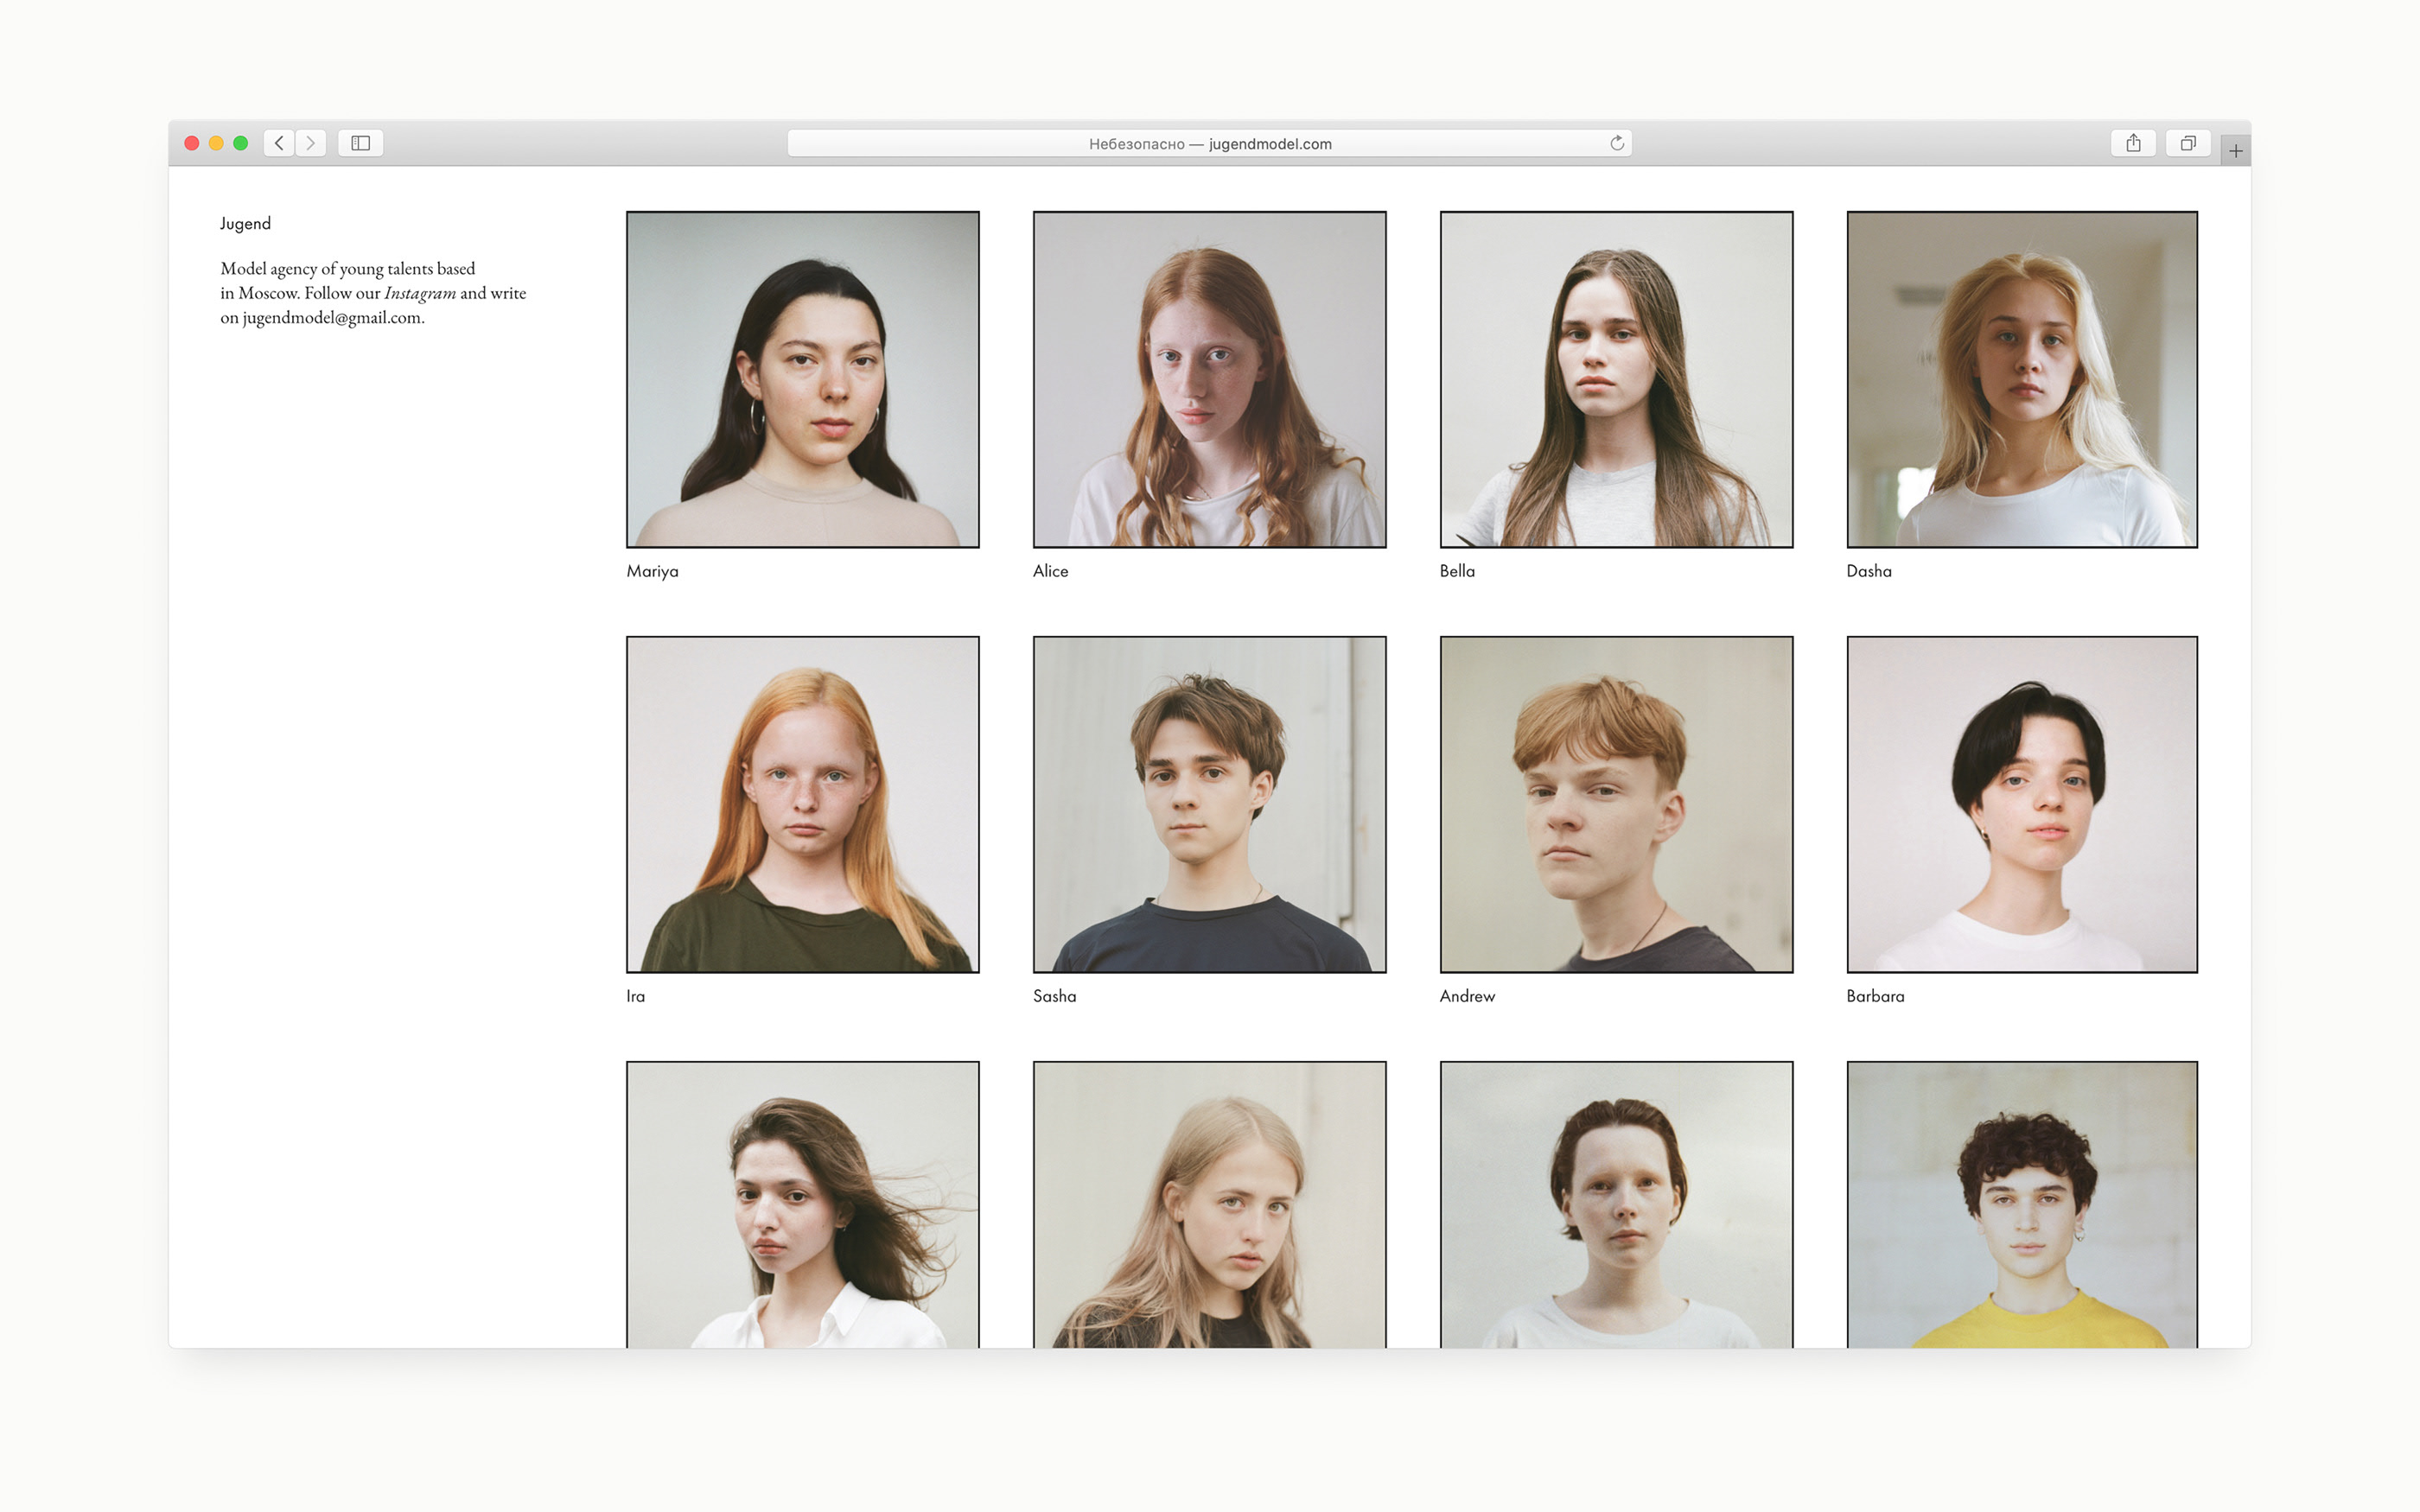This screenshot has height=1512, width=2420.
Task: View Barbara's model portrait
Action: (x=2021, y=804)
